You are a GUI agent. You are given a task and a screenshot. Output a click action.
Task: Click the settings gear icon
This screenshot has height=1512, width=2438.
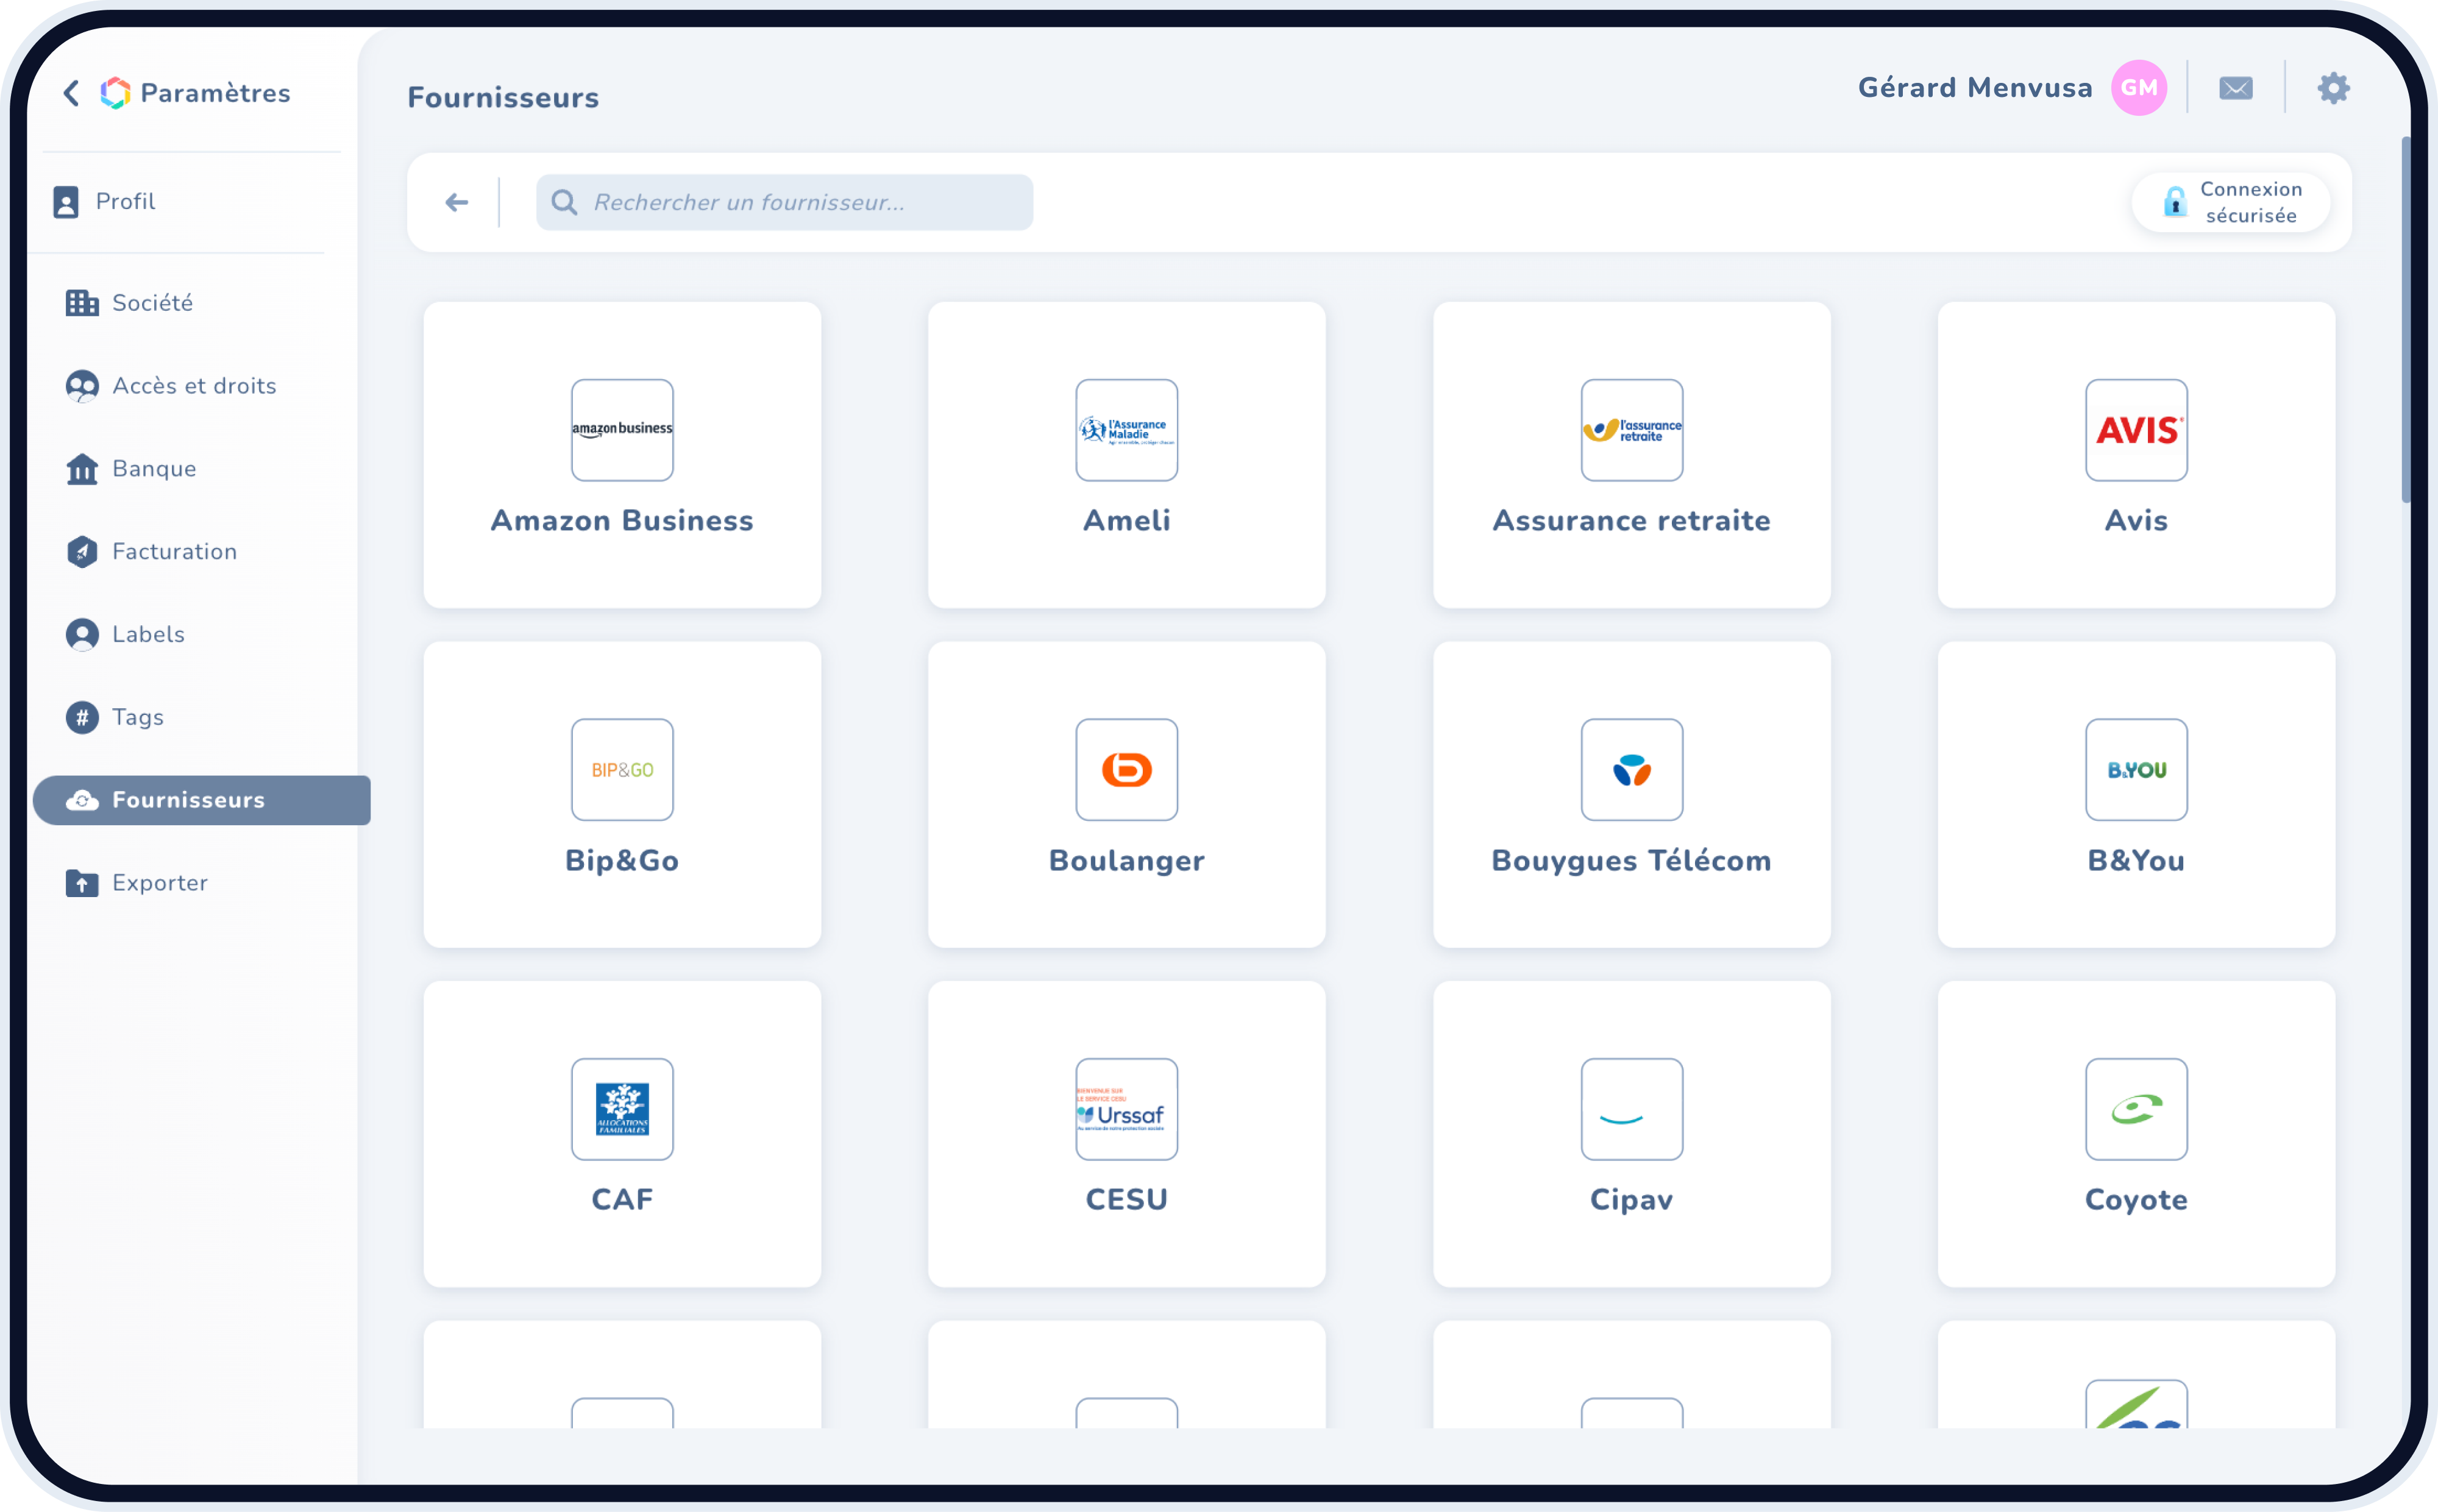2333,88
